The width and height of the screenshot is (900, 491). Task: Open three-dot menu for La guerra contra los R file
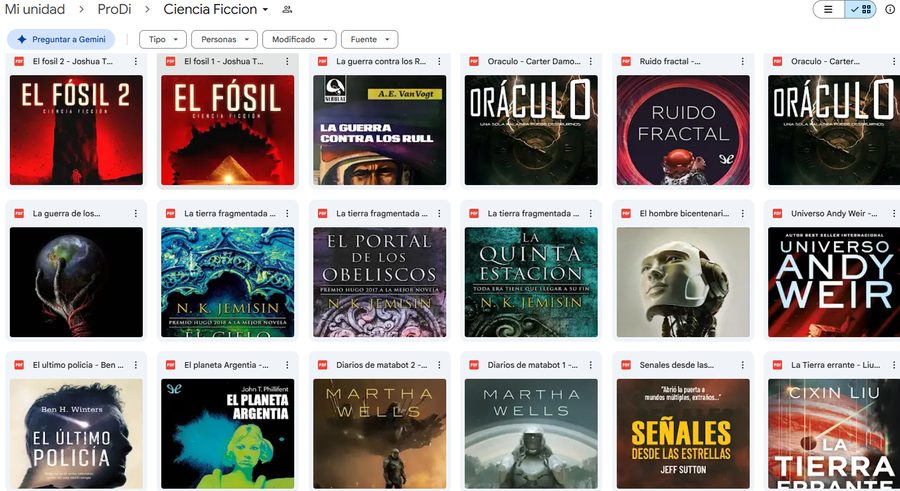tap(439, 61)
